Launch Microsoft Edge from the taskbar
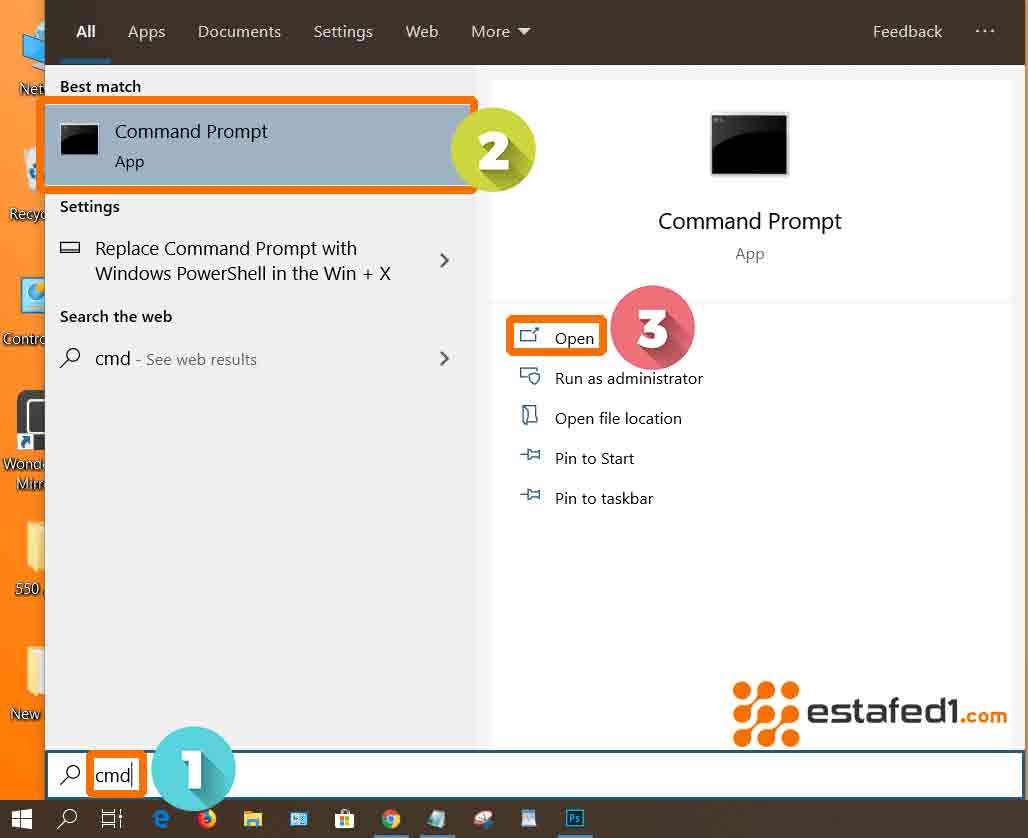 coord(161,818)
